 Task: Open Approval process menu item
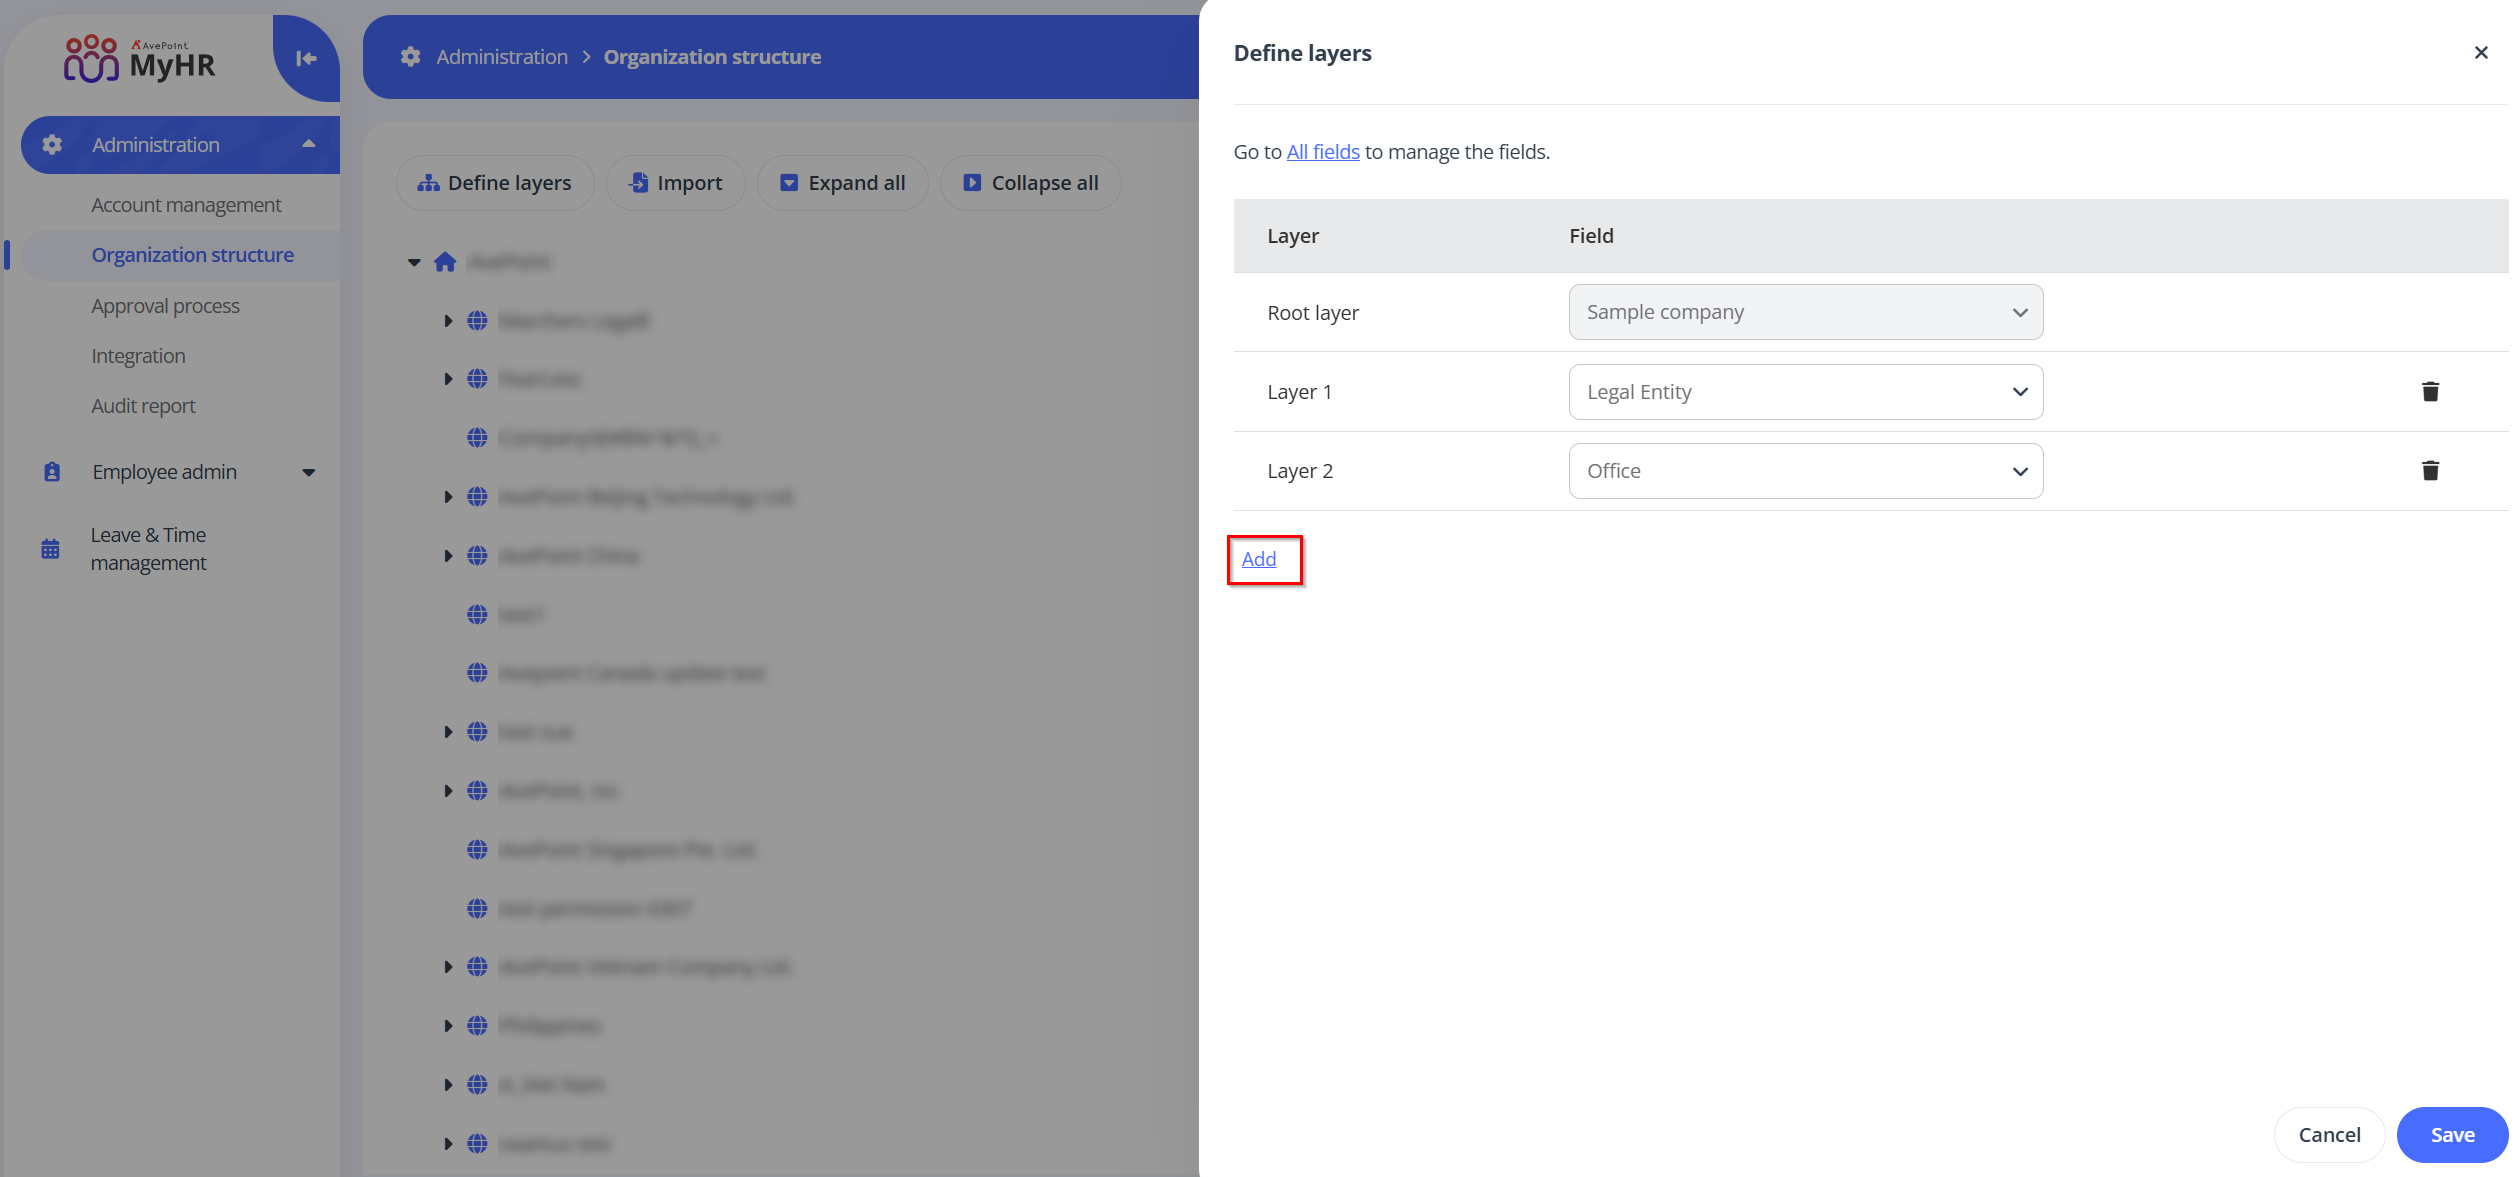pos(165,306)
